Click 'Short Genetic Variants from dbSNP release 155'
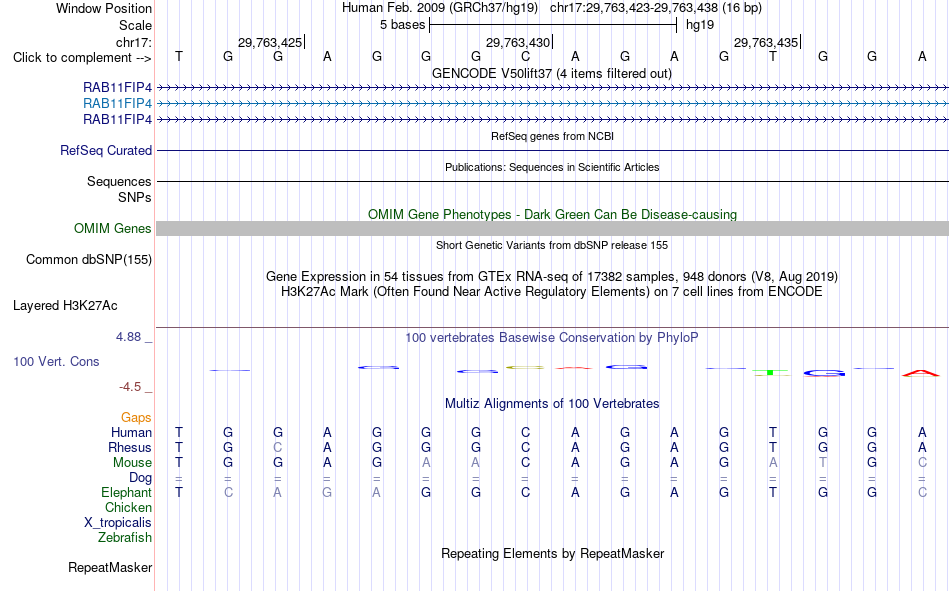 (552, 245)
